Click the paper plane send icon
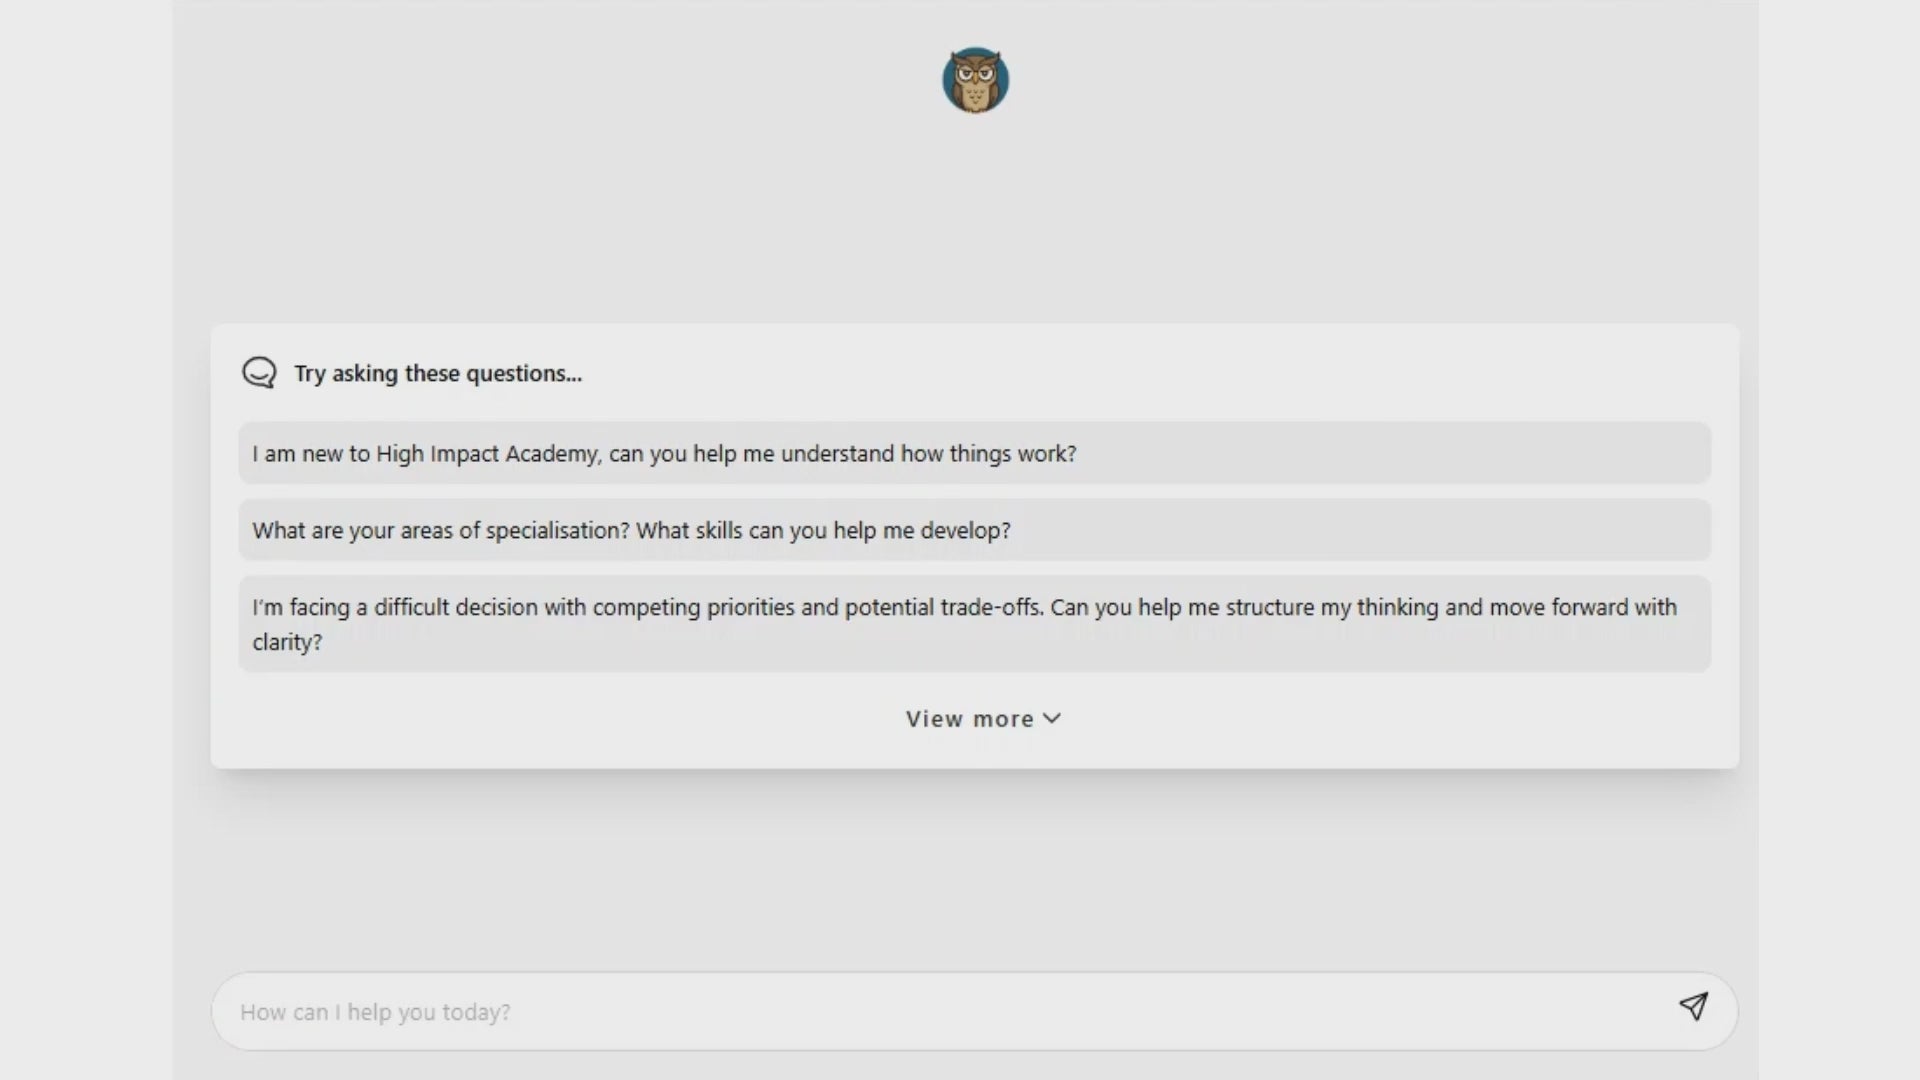This screenshot has height=1080, width=1920. tap(1694, 1008)
